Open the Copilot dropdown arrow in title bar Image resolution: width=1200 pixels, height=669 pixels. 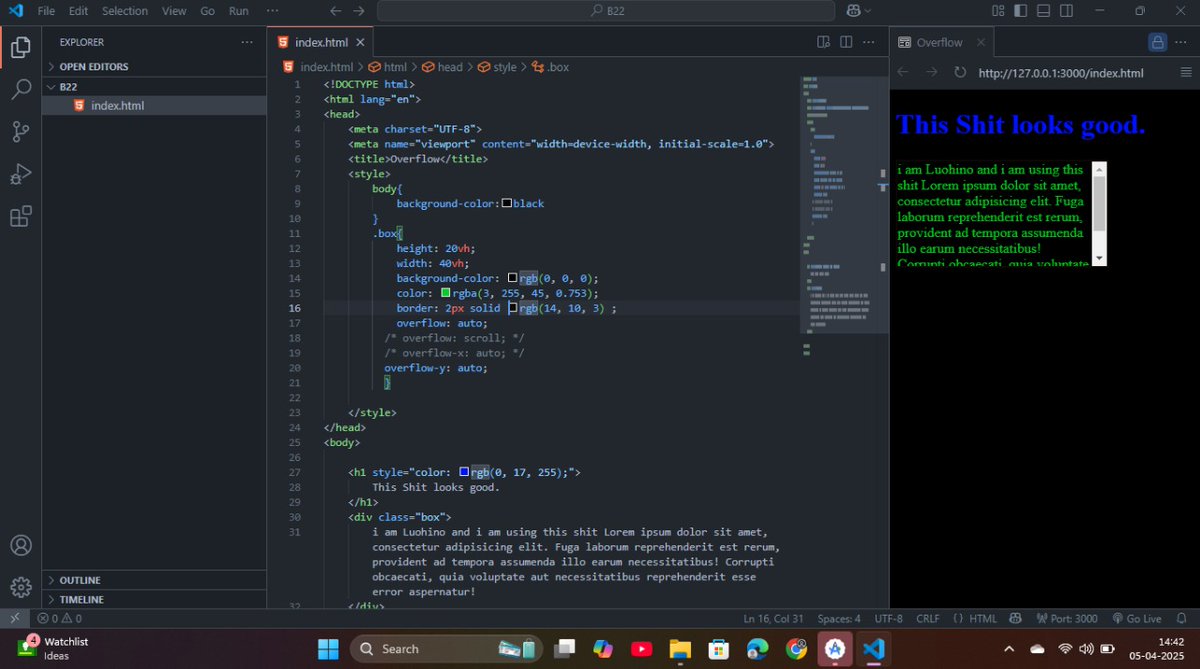(x=867, y=11)
